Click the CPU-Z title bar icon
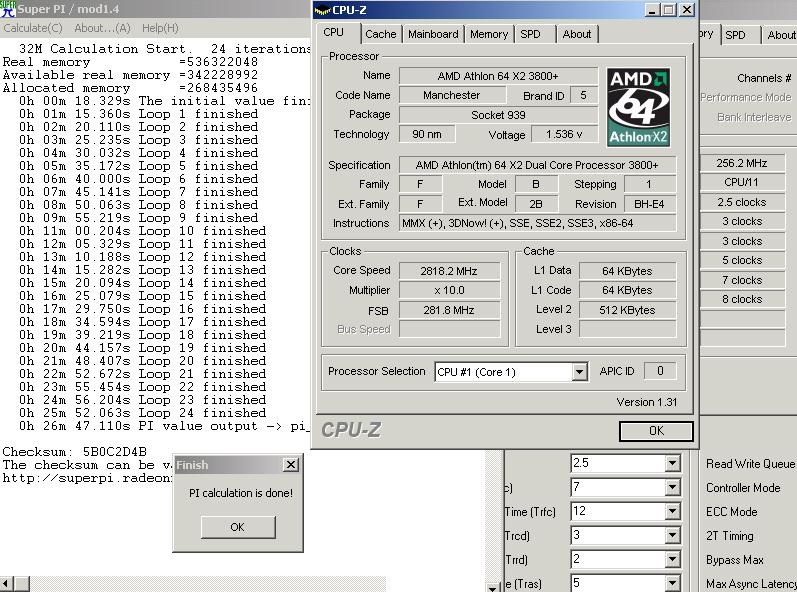 [x=322, y=10]
